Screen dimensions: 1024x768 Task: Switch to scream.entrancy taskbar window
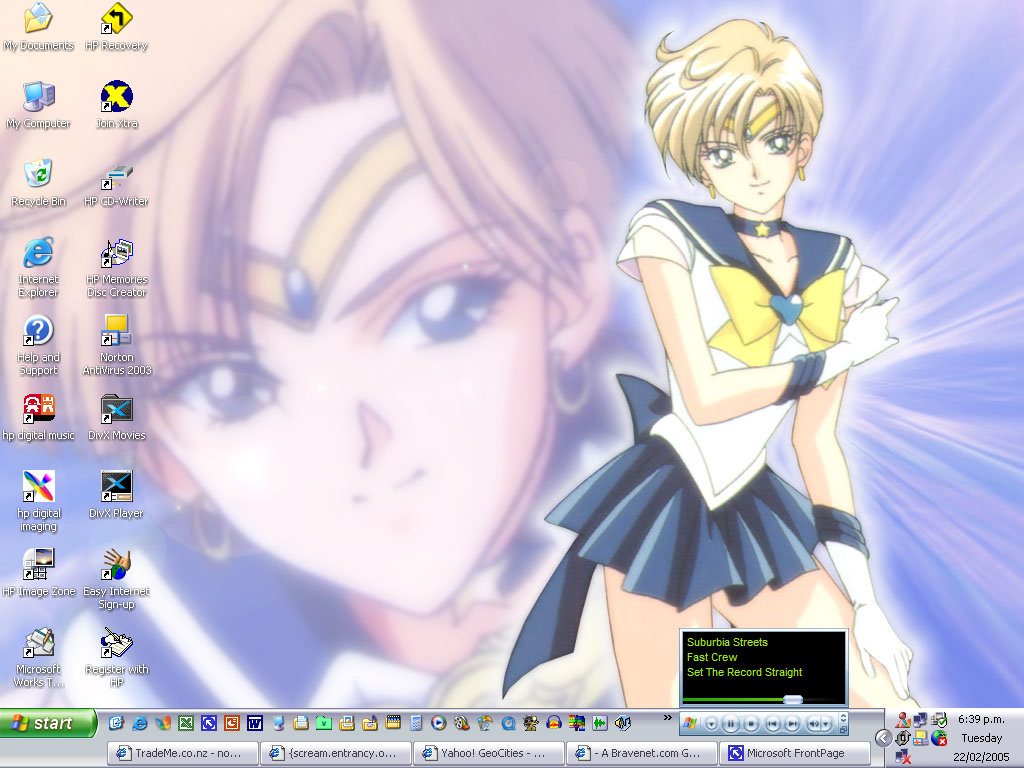click(335, 753)
